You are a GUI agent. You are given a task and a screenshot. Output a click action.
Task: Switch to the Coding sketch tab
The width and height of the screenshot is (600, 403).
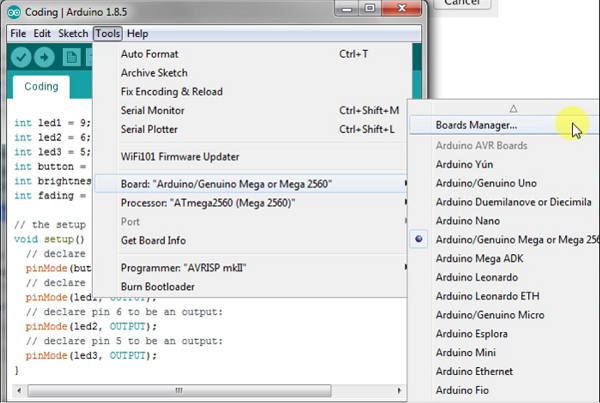pyautogui.click(x=41, y=86)
